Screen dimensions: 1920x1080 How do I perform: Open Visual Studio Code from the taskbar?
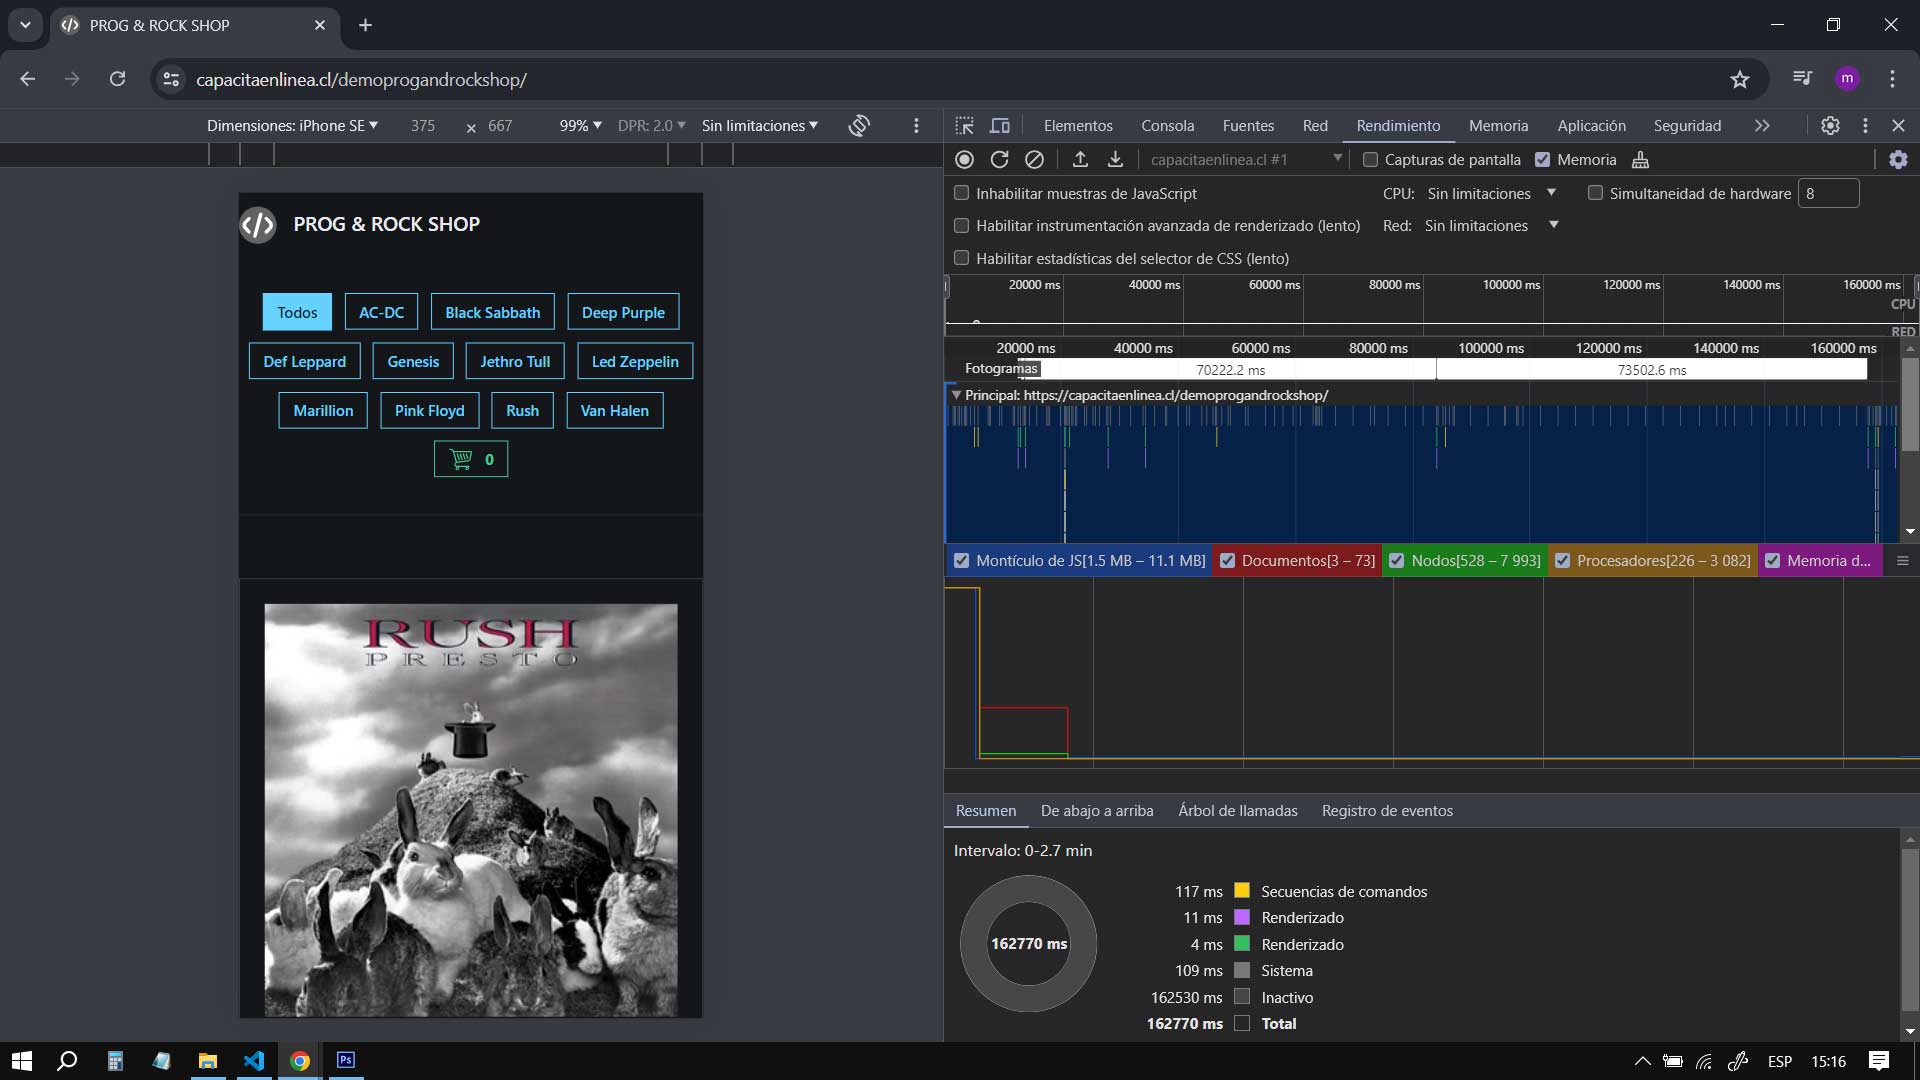[x=254, y=1060]
